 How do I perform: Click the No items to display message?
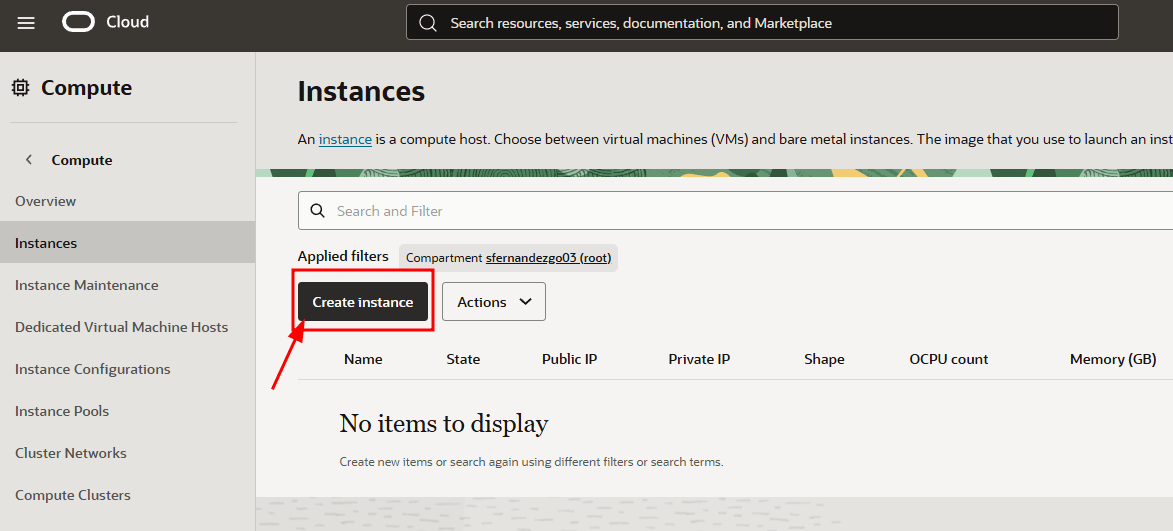click(444, 424)
